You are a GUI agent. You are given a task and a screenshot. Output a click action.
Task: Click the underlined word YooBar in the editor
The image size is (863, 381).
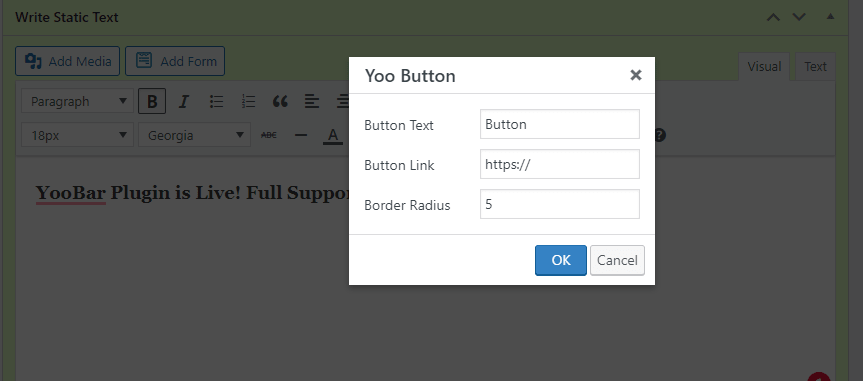(71, 193)
